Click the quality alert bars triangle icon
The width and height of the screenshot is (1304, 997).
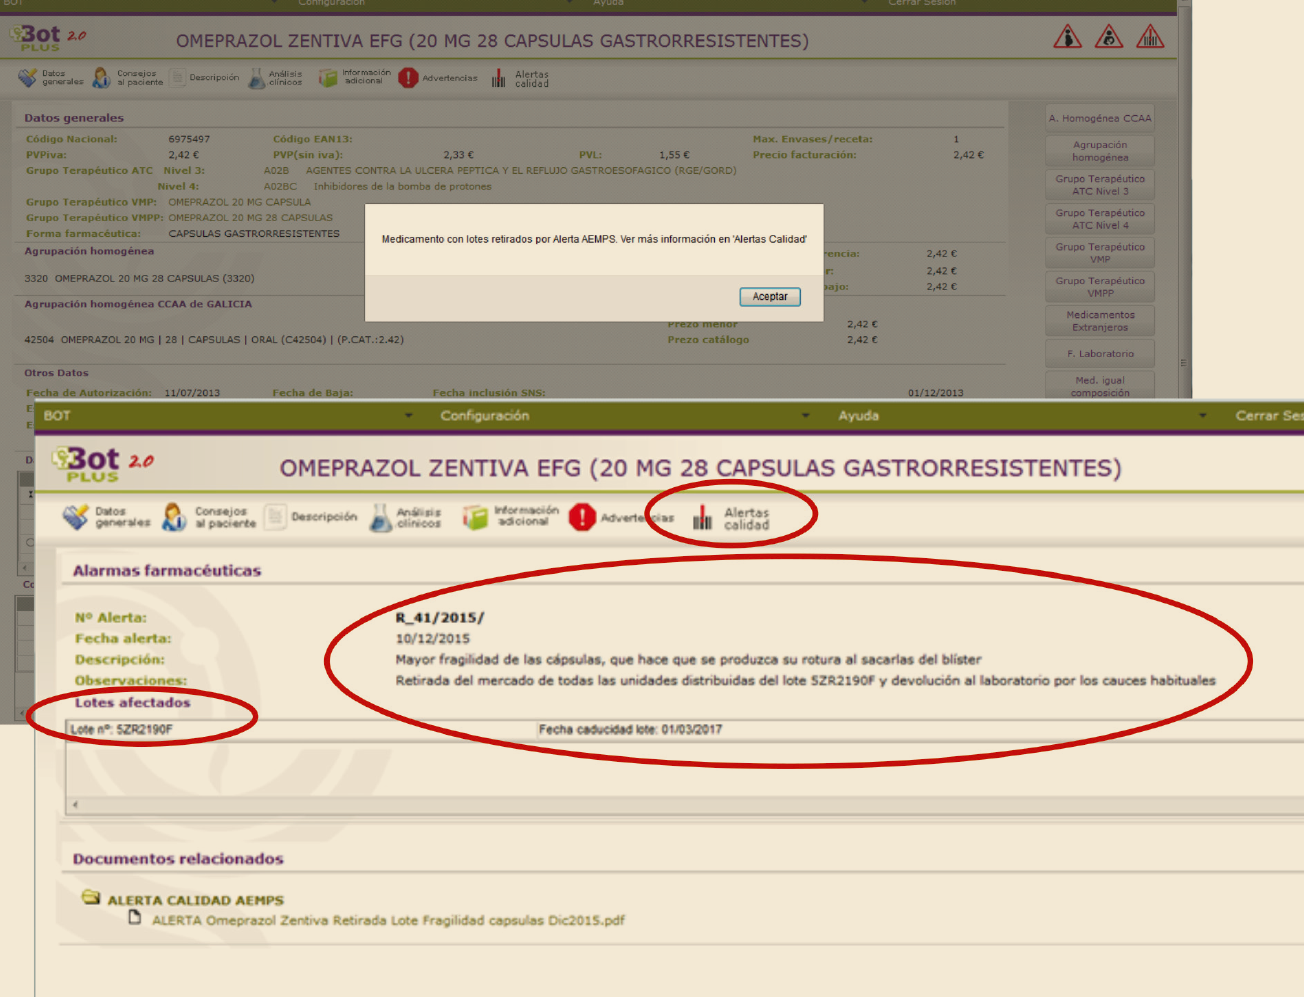pos(1150,38)
